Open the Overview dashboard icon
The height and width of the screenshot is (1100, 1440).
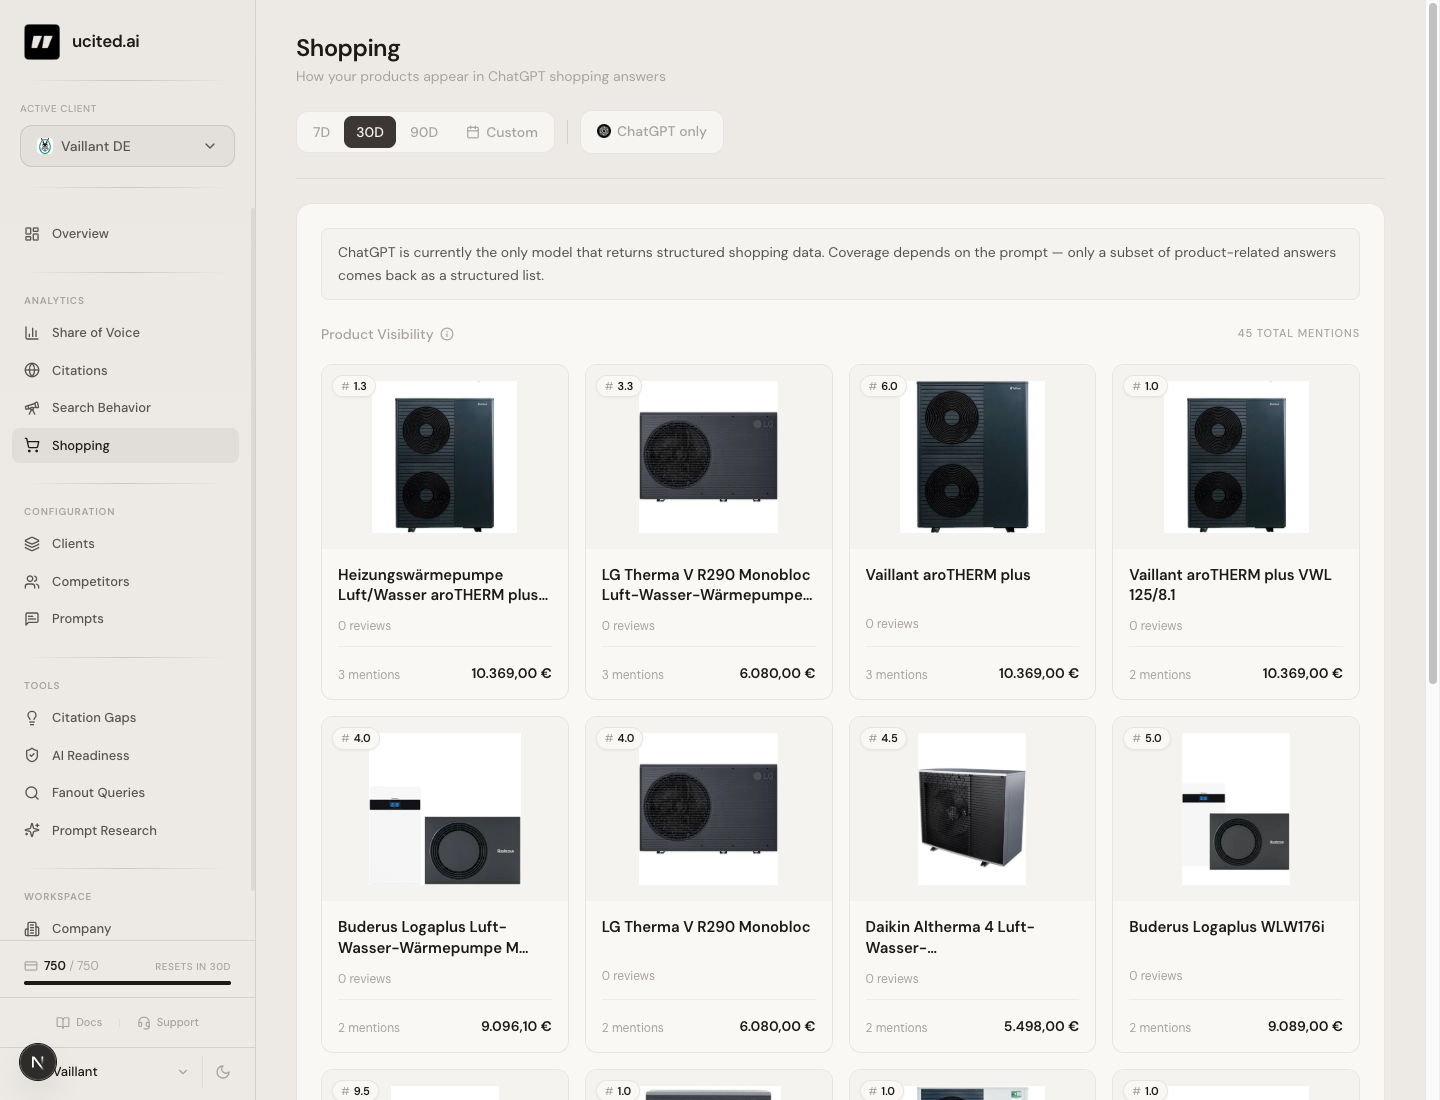[x=32, y=234]
